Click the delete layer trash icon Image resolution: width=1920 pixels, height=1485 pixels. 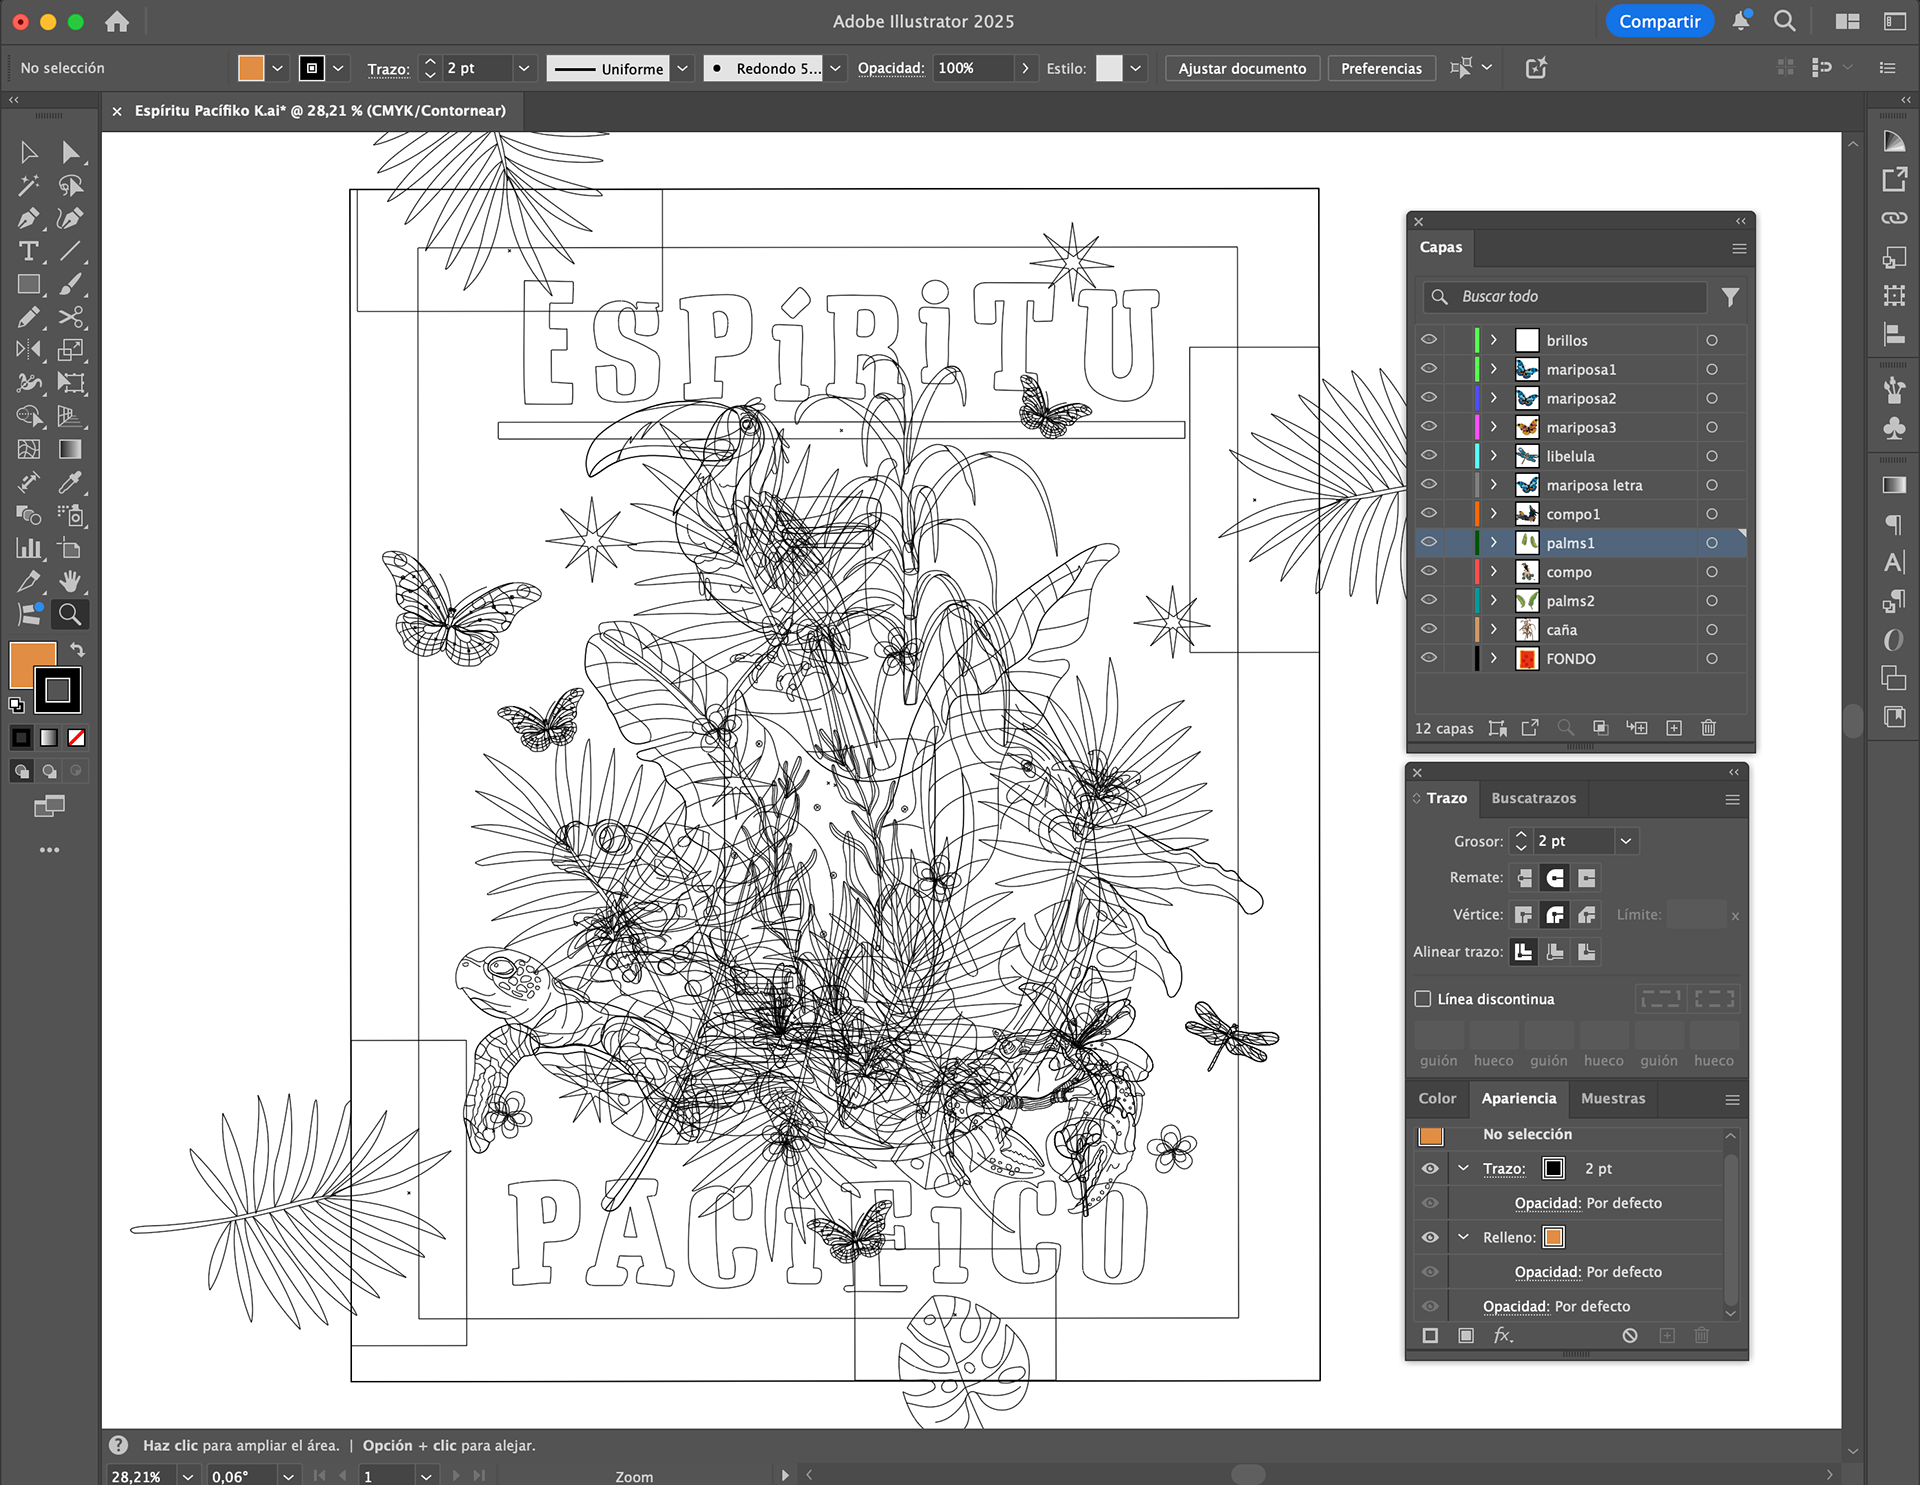pyautogui.click(x=1708, y=728)
